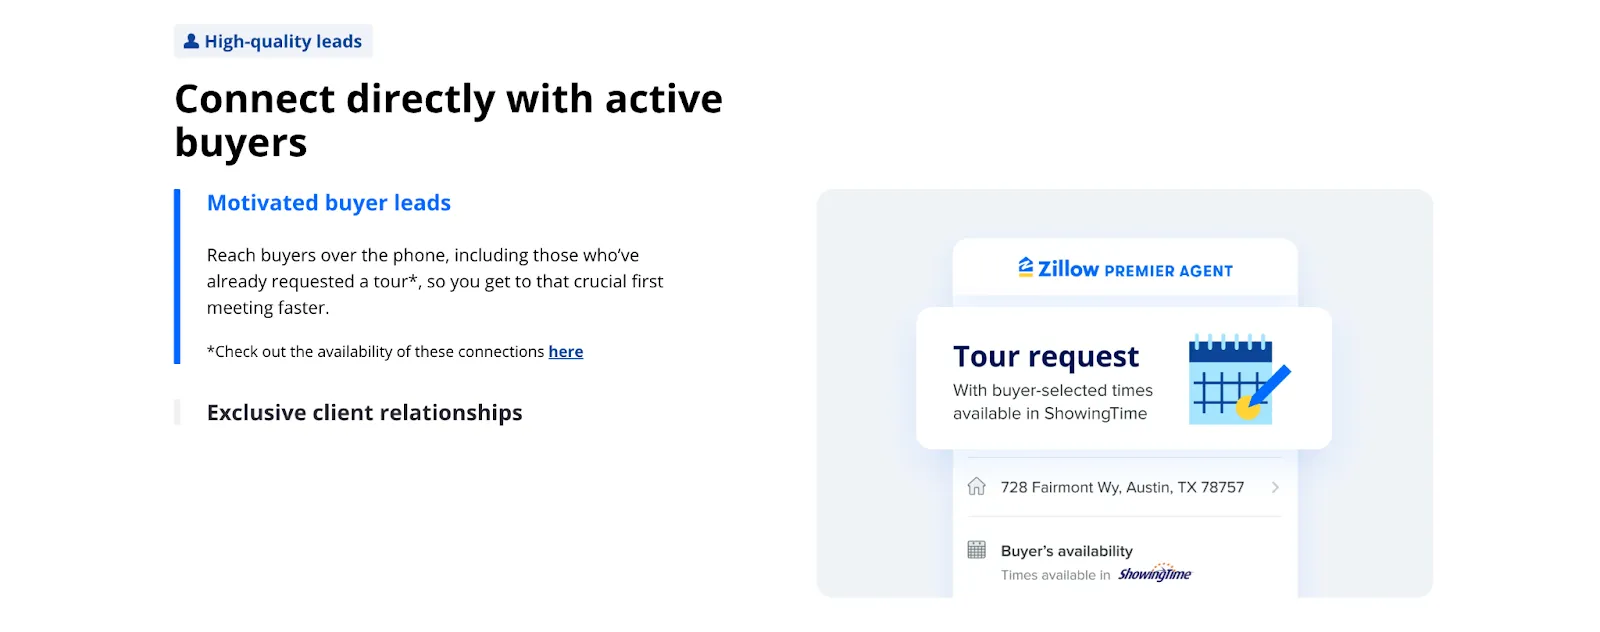Click the person icon in High-quality leads badge
This screenshot has height=632, width=1600.
(x=190, y=41)
